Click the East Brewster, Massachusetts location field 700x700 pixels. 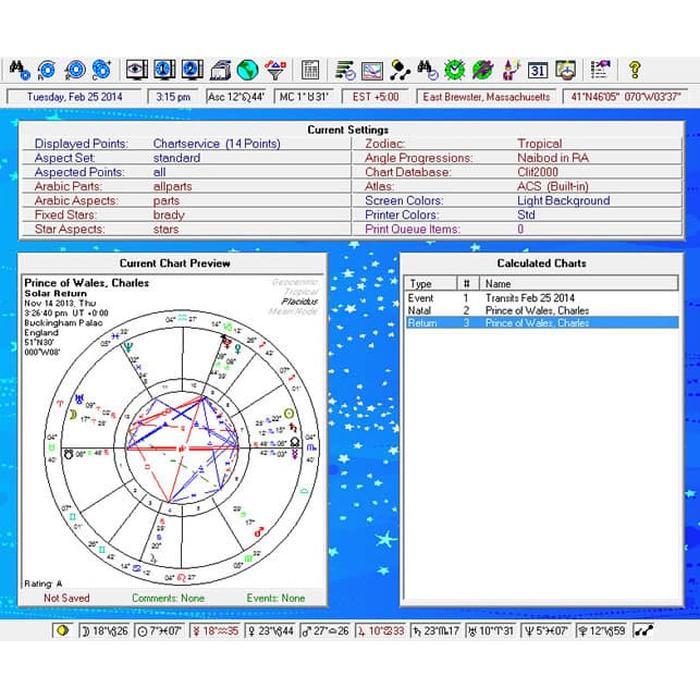(x=485, y=97)
